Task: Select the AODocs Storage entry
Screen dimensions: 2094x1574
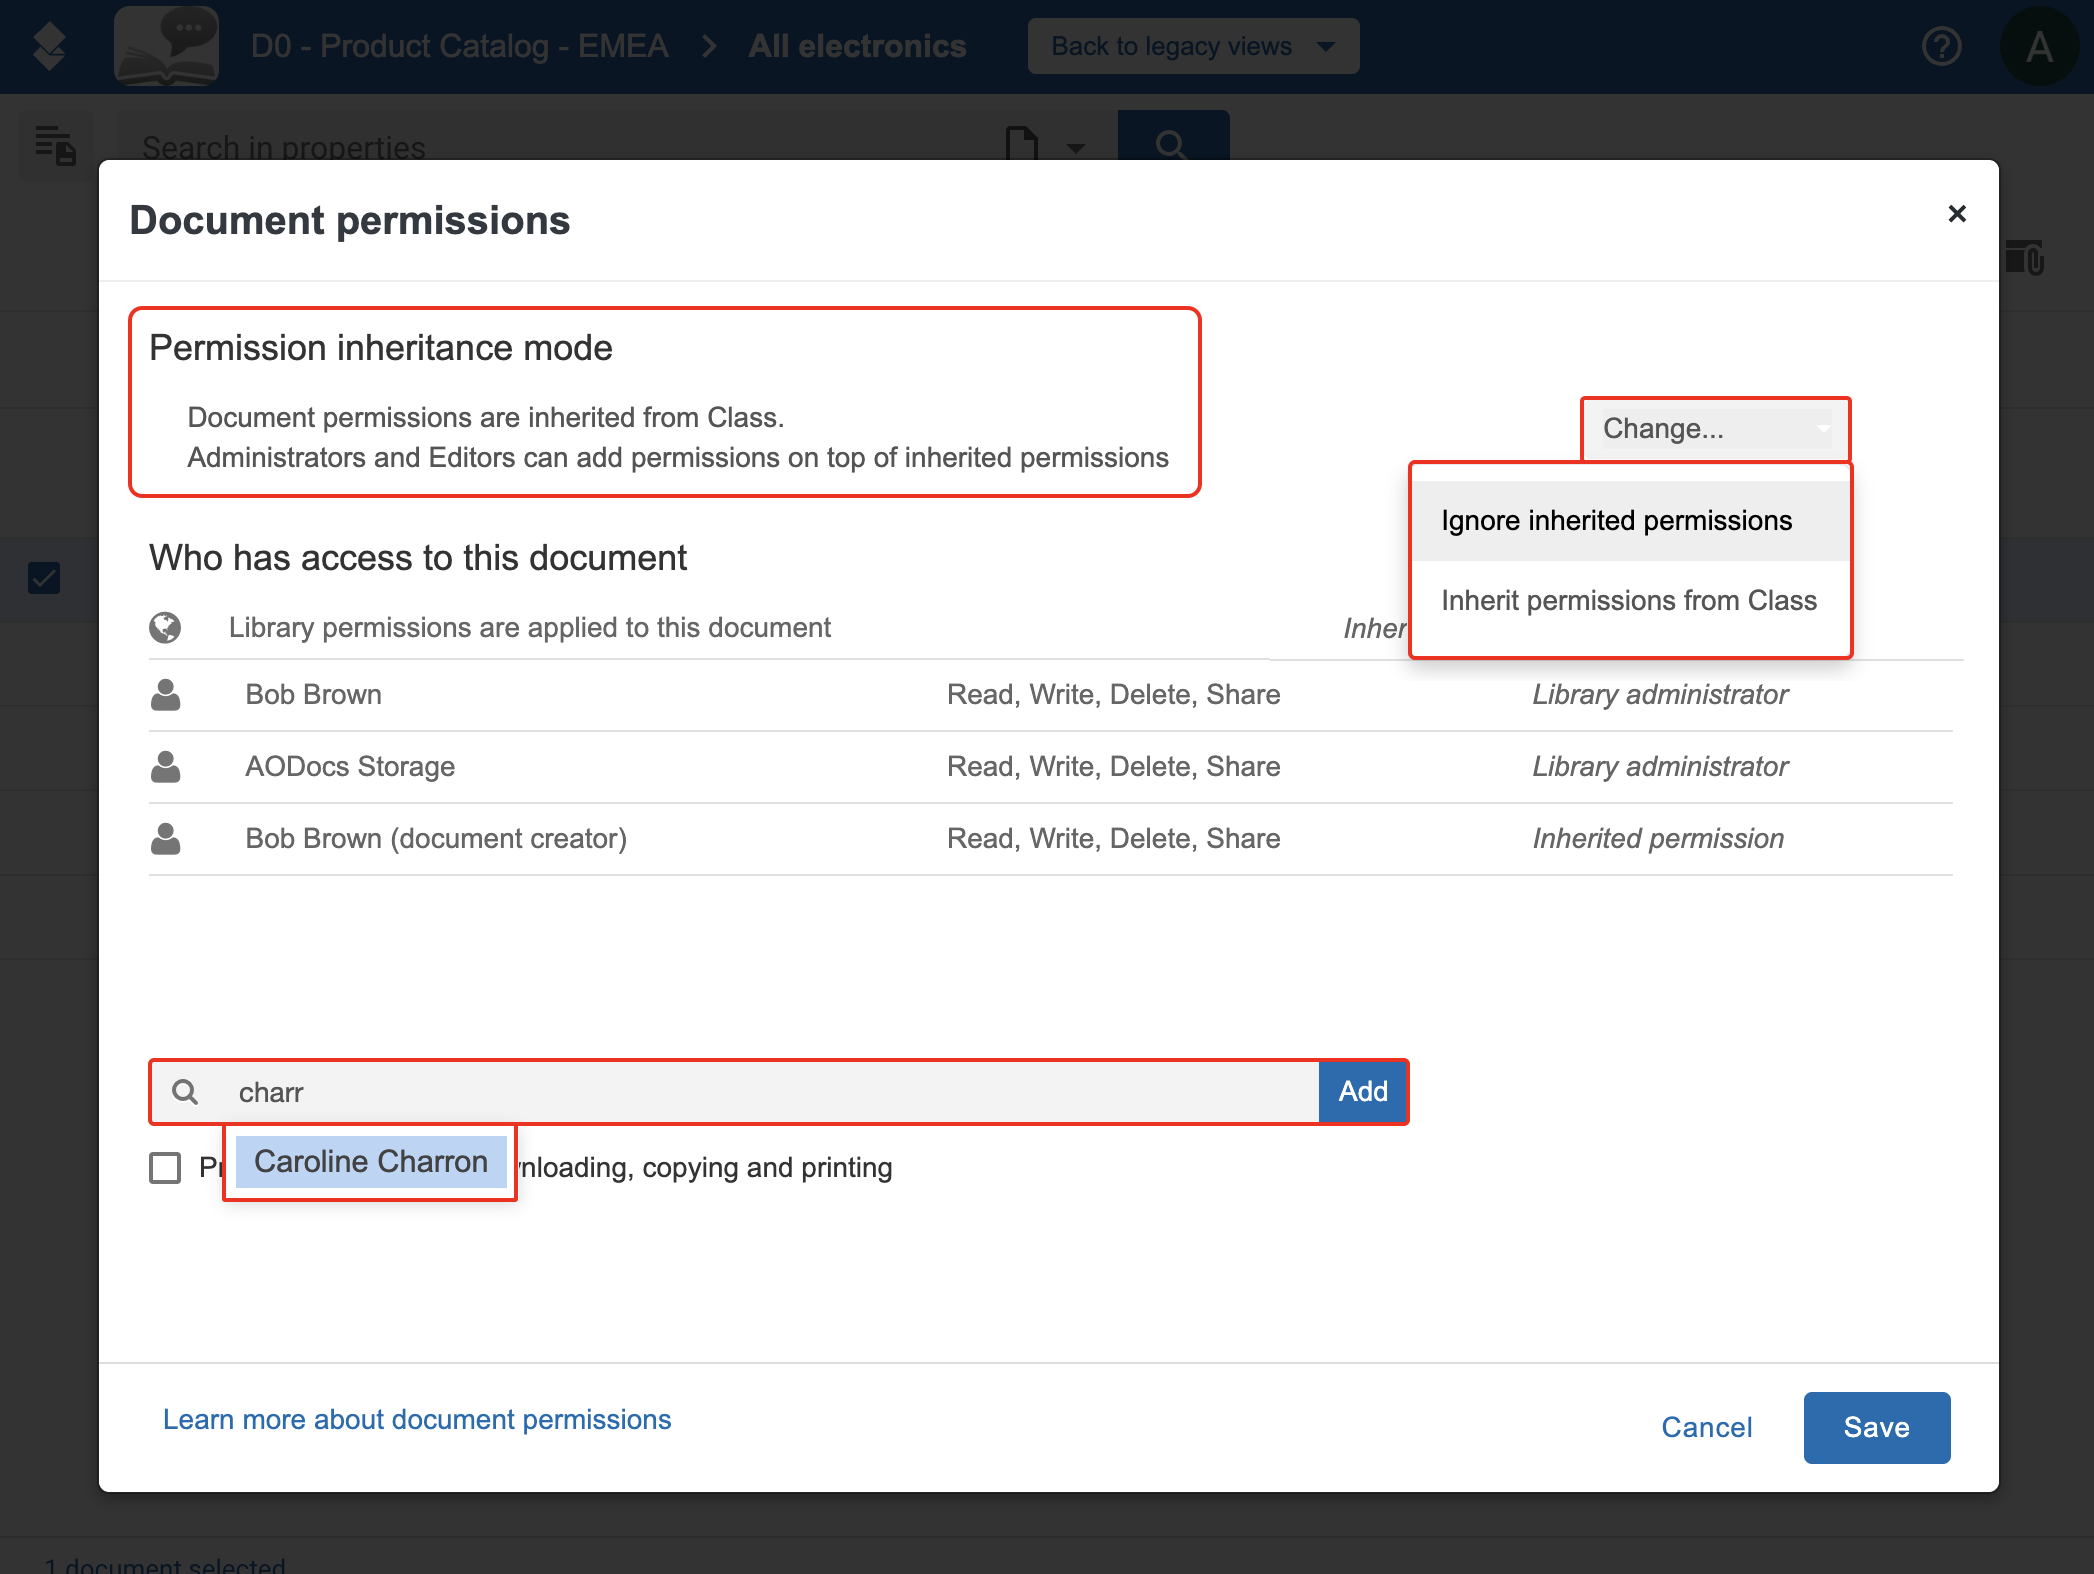Action: pyautogui.click(x=350, y=767)
